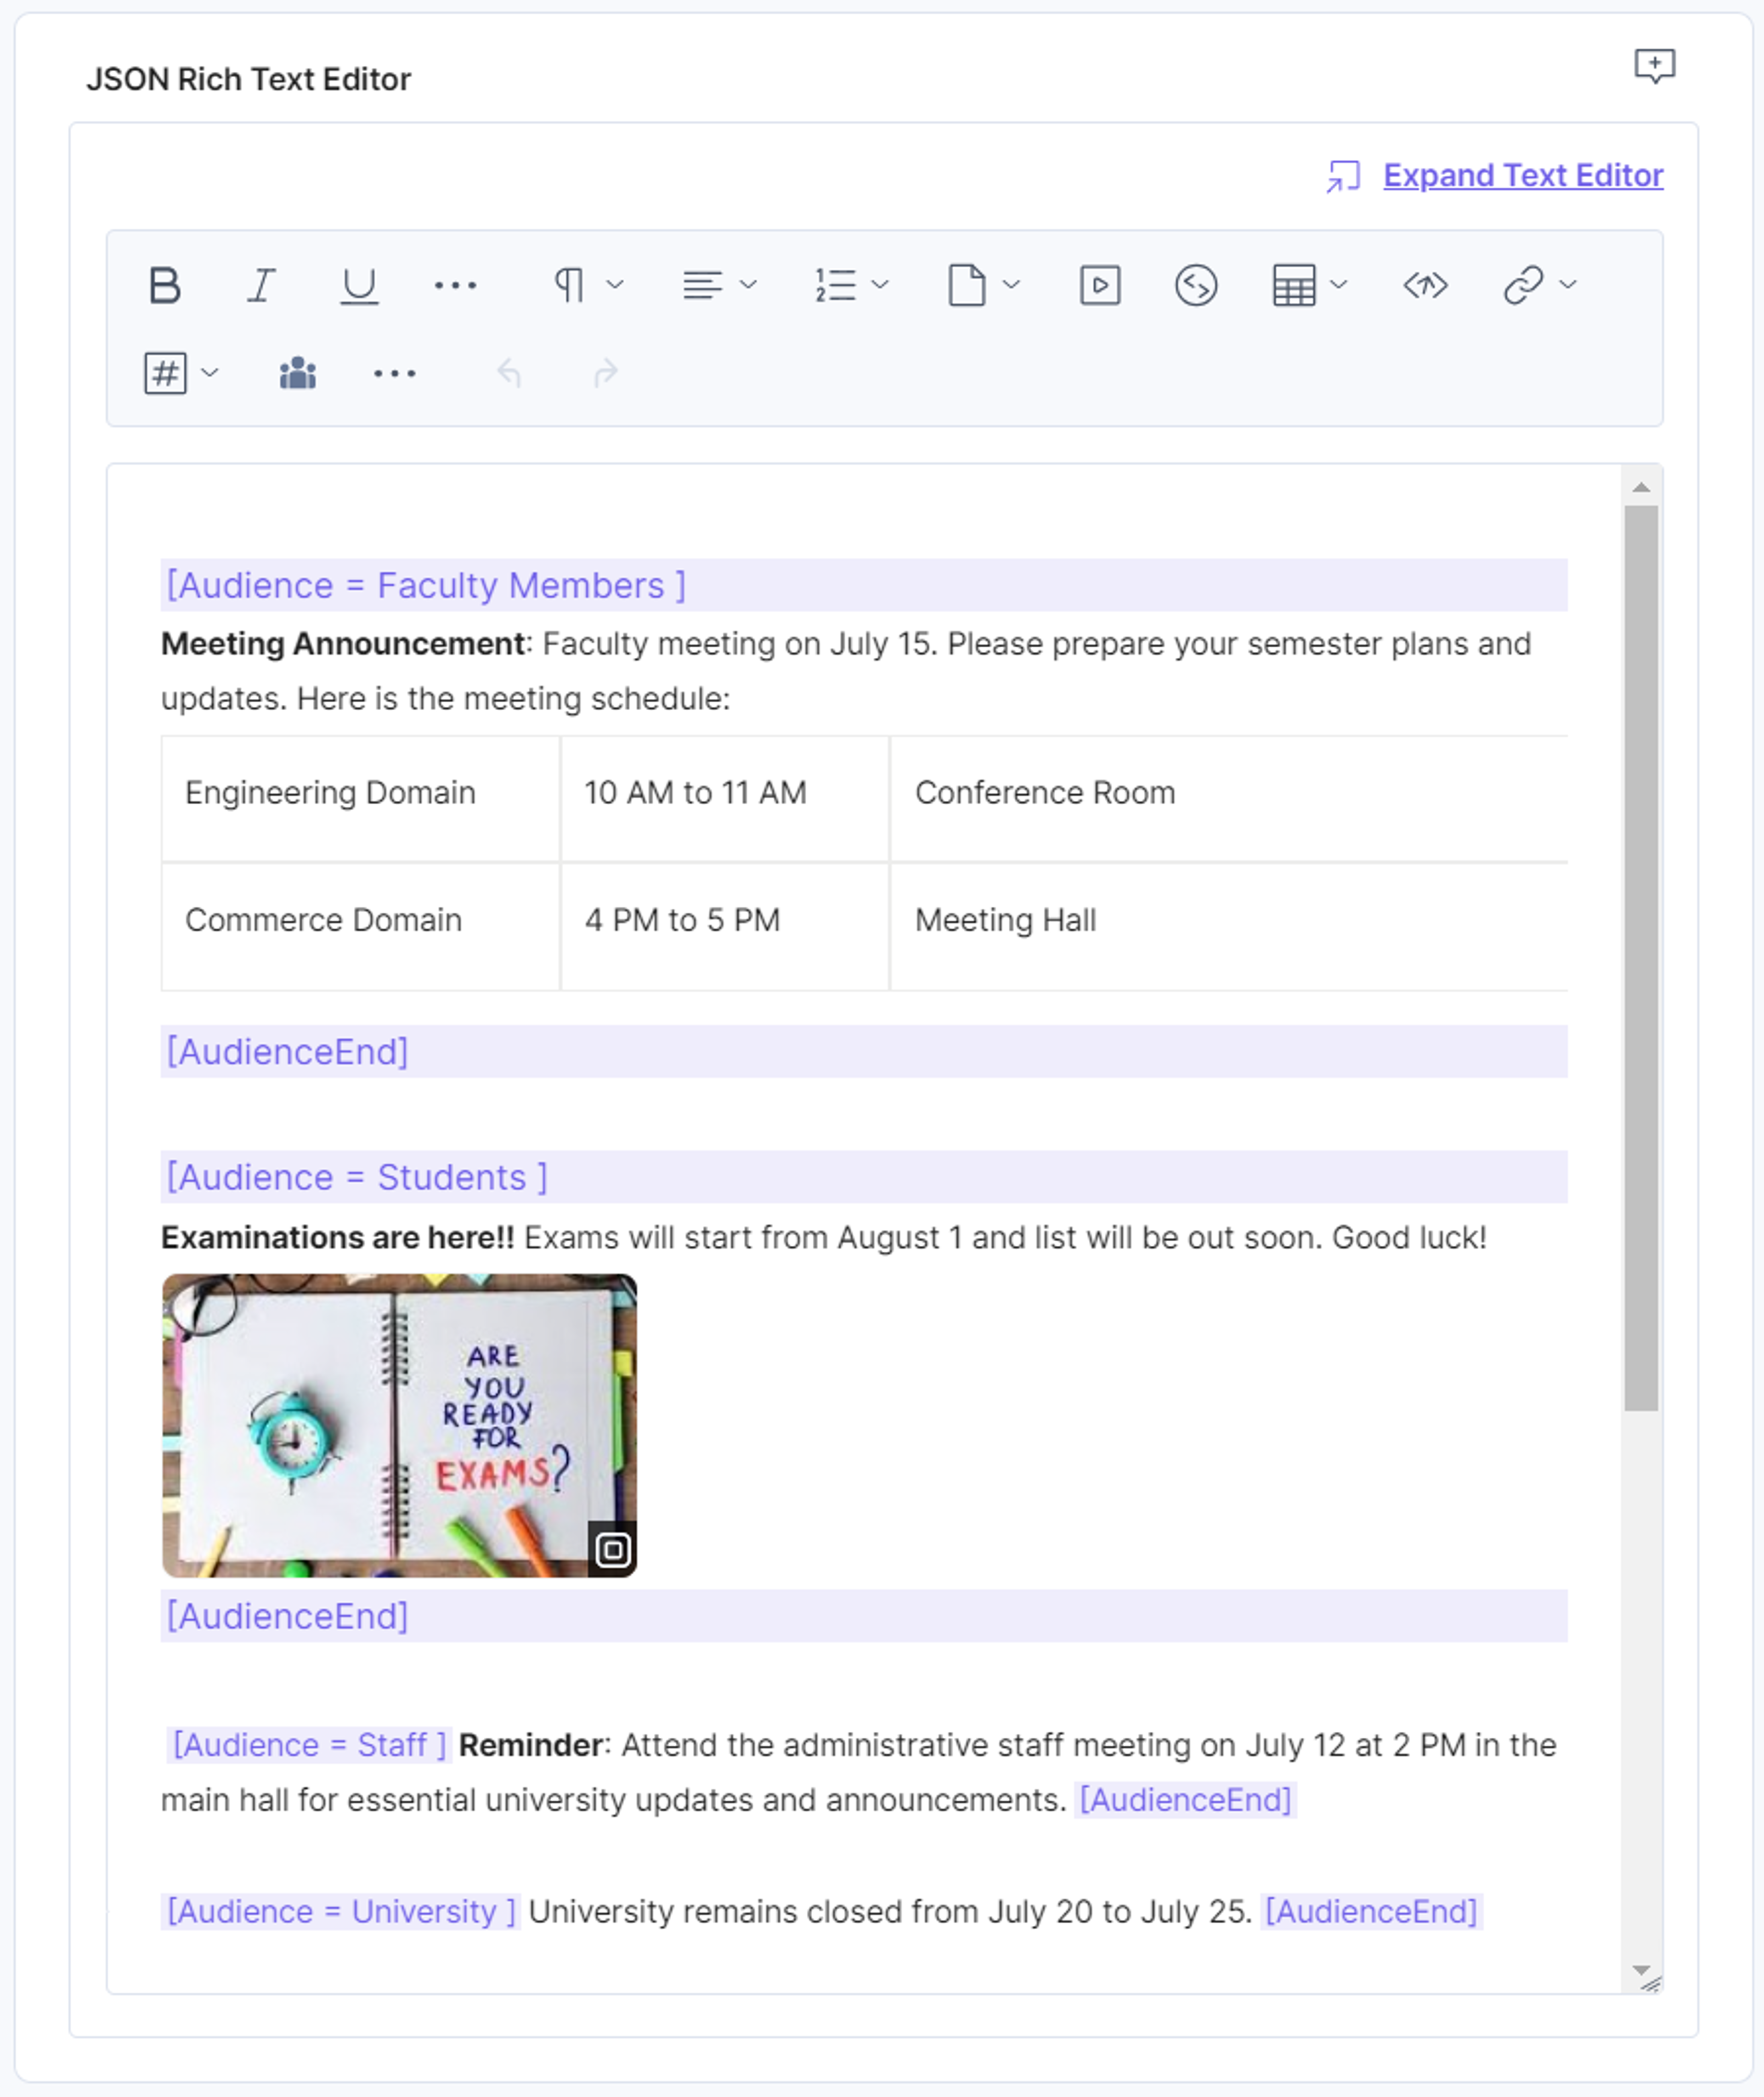Image resolution: width=1764 pixels, height=2097 pixels.
Task: Click the Expand Text Editor link
Action: (1523, 175)
